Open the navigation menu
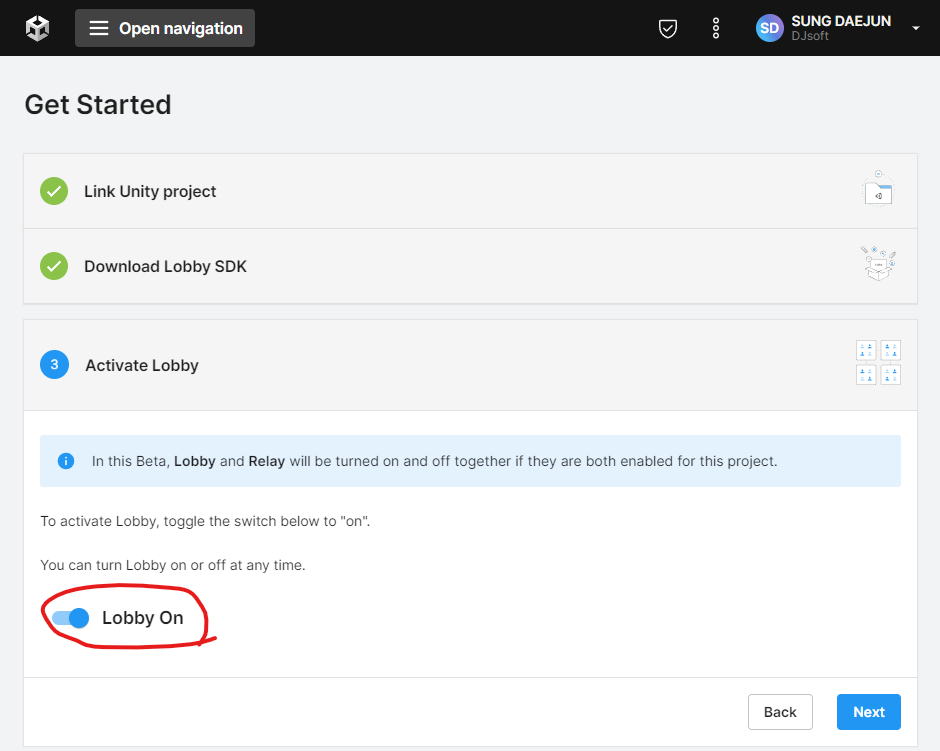Viewport: 940px width, 751px height. [x=165, y=28]
